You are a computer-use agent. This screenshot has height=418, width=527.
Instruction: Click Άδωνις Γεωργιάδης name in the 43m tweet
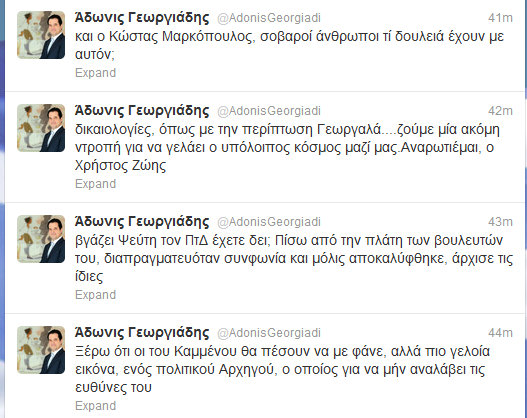click(x=142, y=221)
